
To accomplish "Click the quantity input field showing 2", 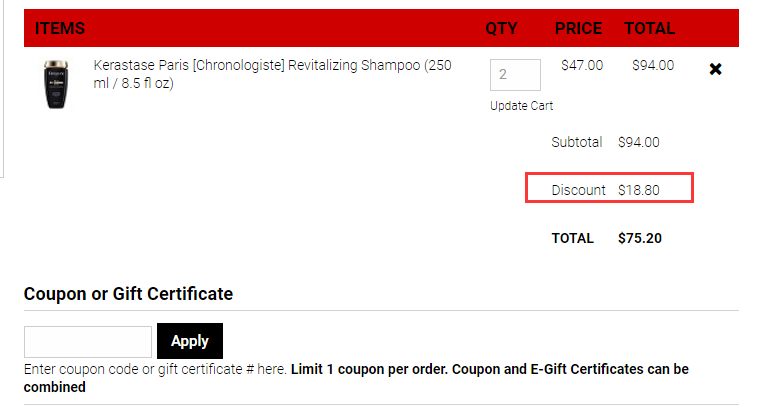I will [x=515, y=75].
